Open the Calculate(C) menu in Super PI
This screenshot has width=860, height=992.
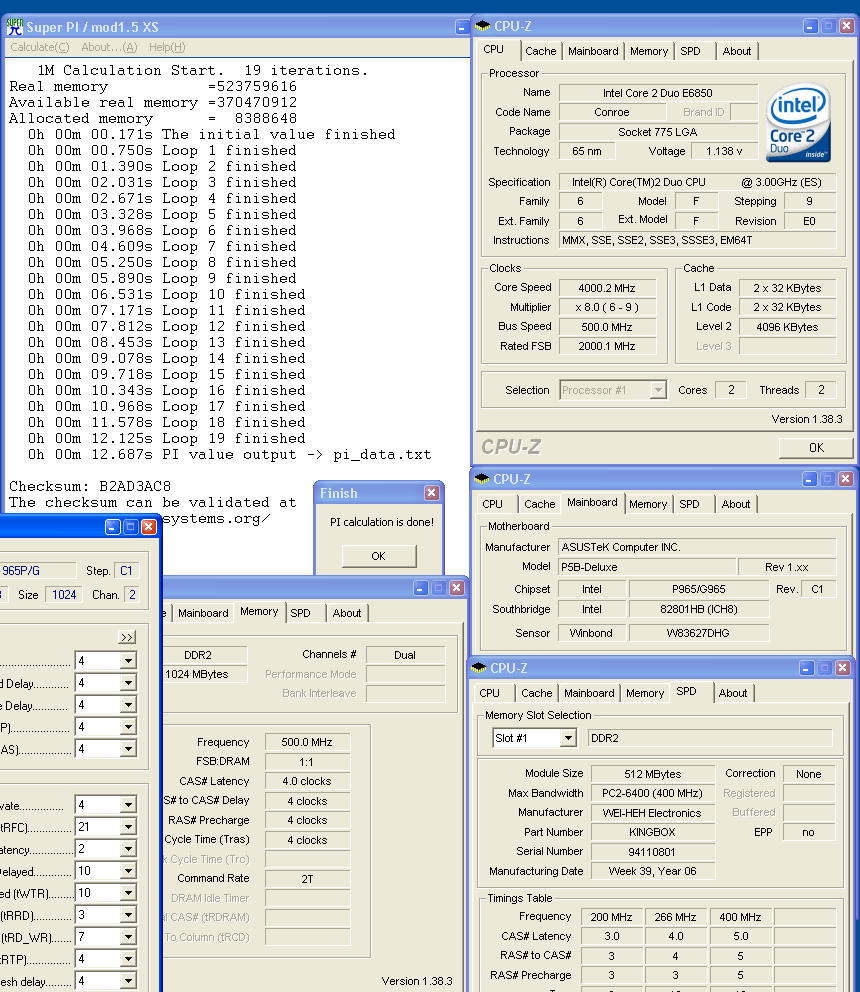pos(40,47)
